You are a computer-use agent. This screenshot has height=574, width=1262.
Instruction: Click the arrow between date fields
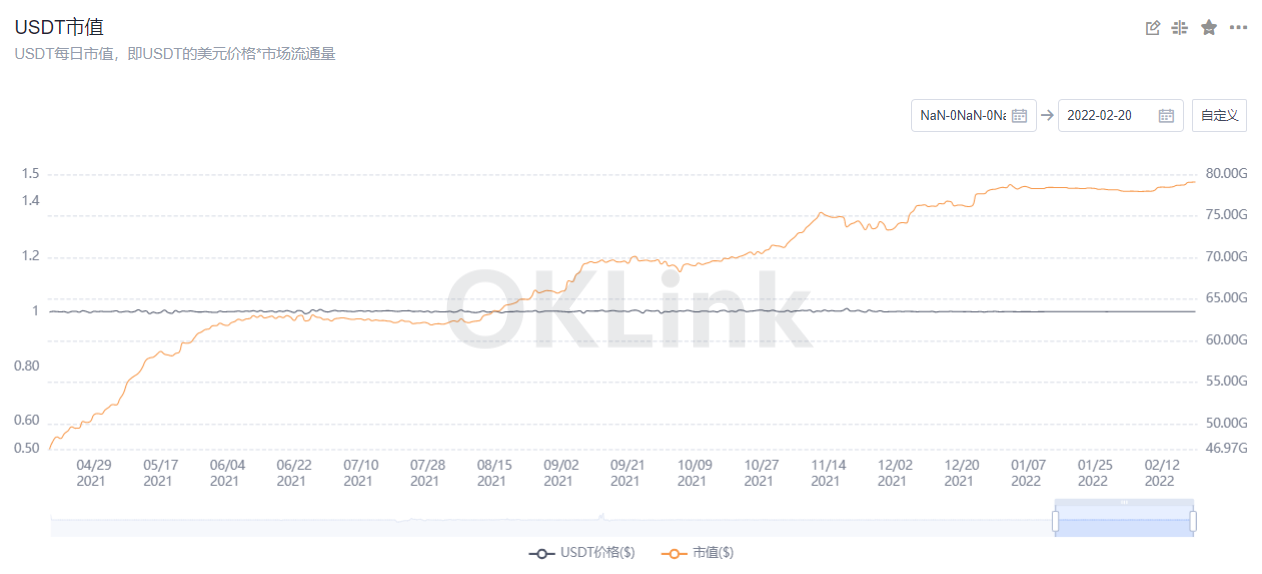point(1047,115)
